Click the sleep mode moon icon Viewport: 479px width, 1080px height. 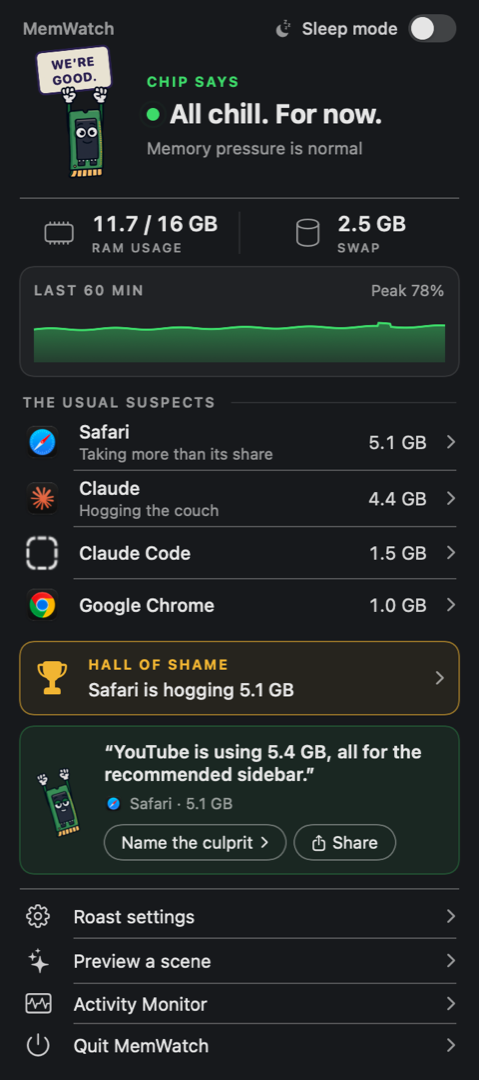tap(283, 29)
